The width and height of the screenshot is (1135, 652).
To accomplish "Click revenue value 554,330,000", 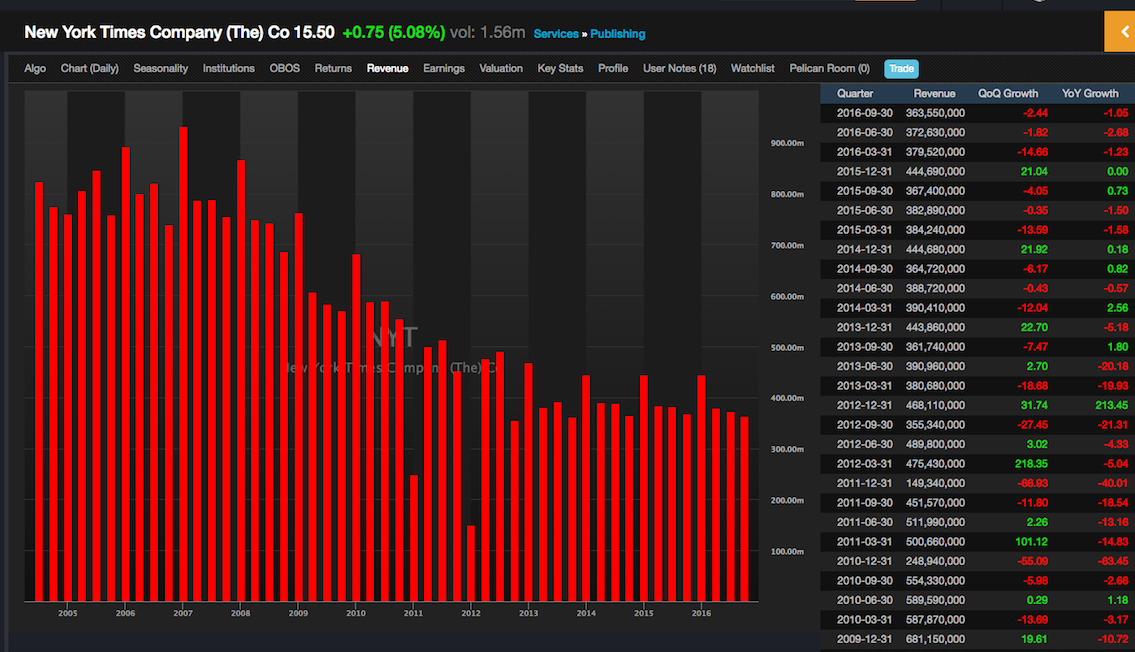I will [x=935, y=582].
